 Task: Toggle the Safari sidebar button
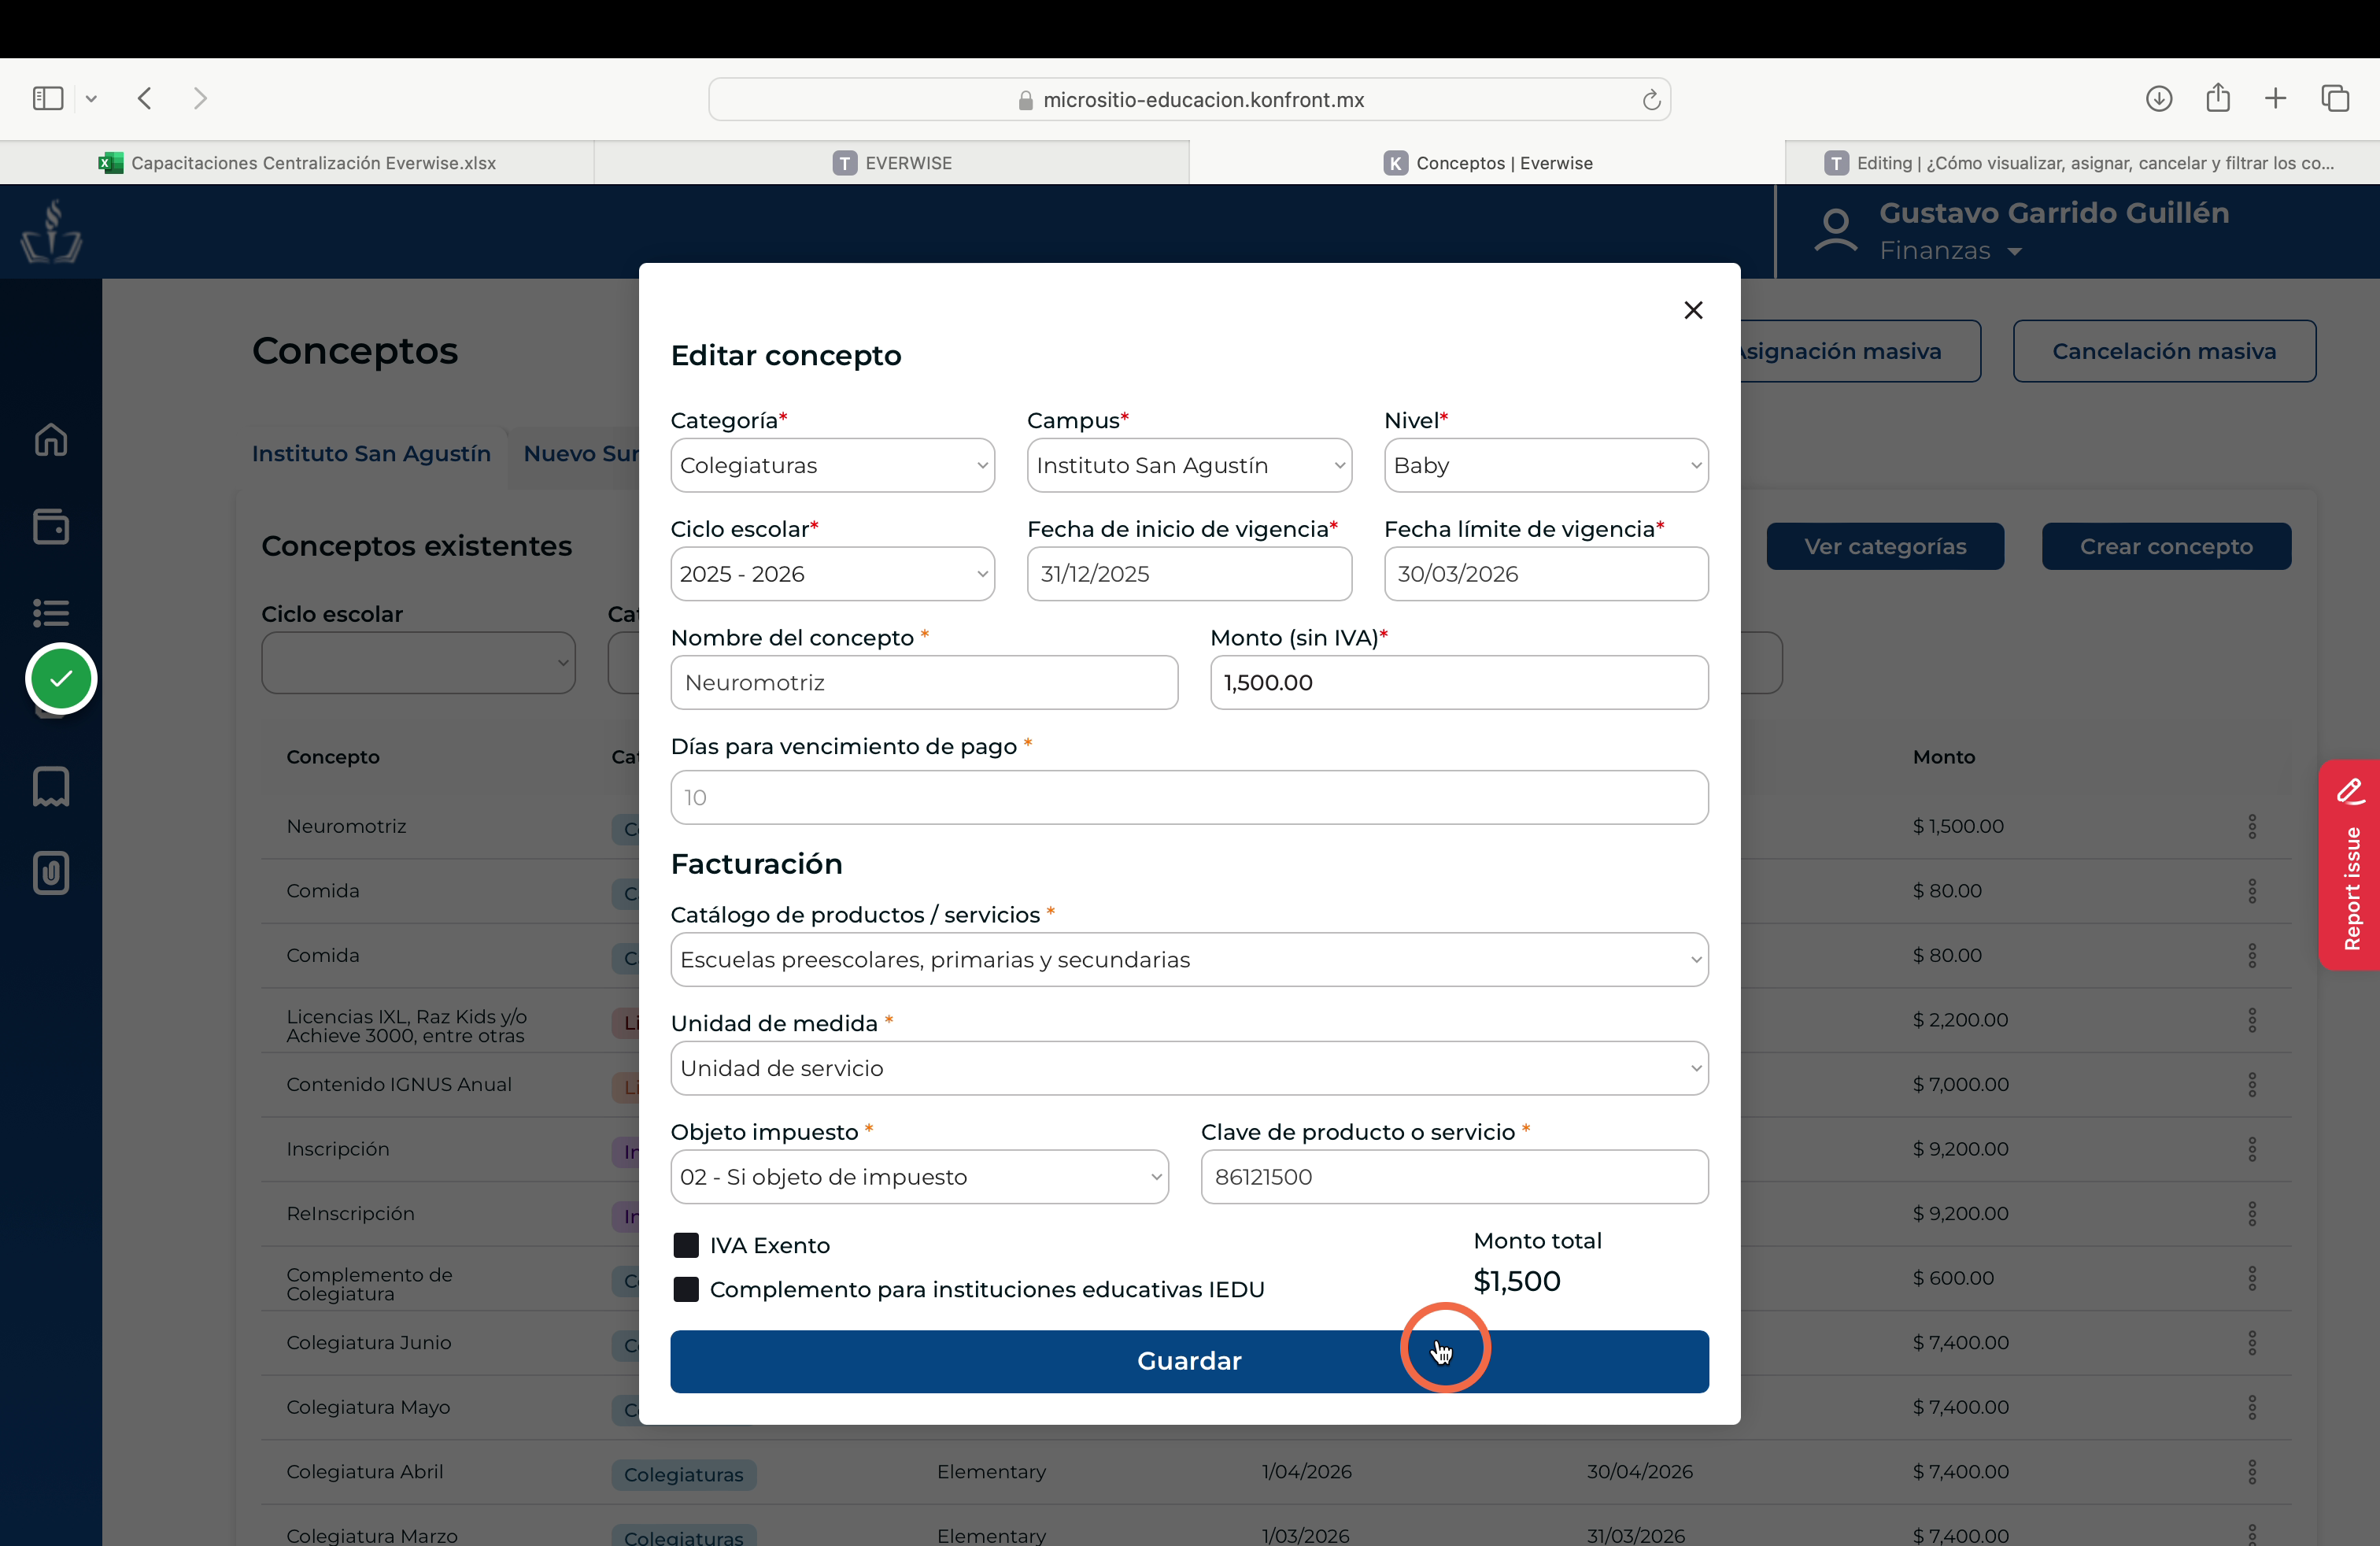tap(48, 98)
